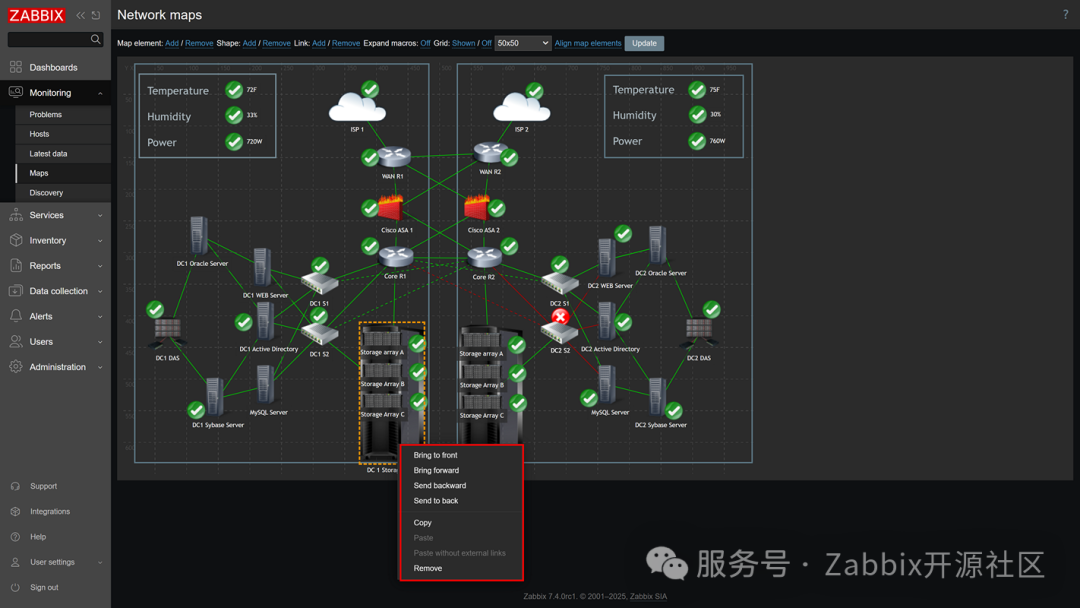Select the ISP 2 cloud icon

coord(520,106)
